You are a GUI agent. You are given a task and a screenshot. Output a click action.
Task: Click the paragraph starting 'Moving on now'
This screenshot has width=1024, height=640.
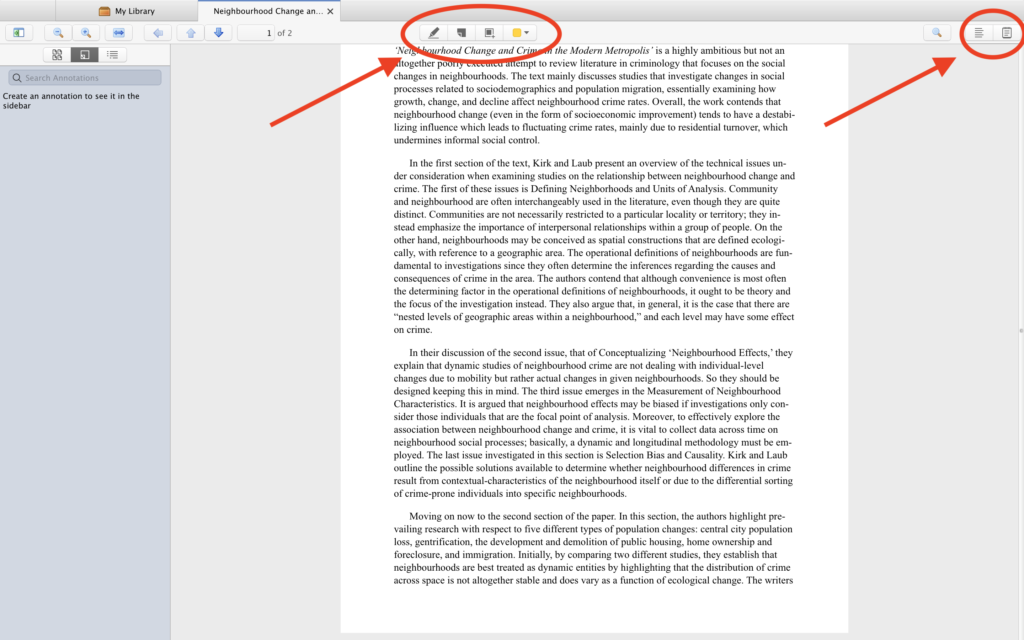[594, 548]
